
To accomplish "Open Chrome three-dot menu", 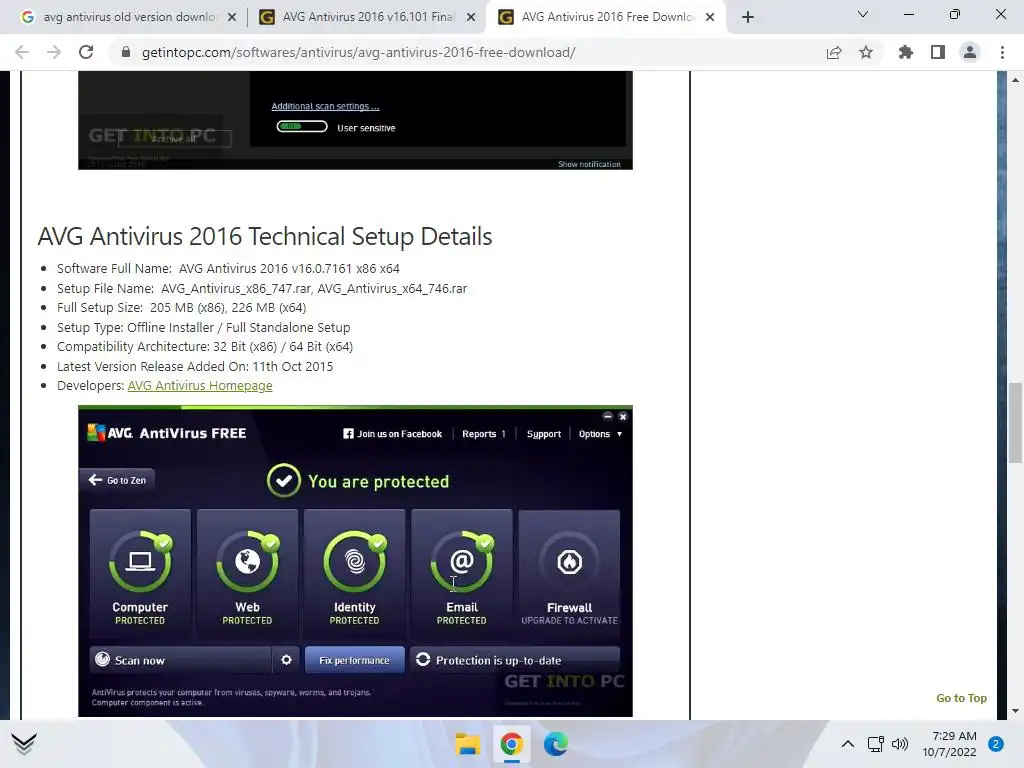I will click(x=1002, y=52).
